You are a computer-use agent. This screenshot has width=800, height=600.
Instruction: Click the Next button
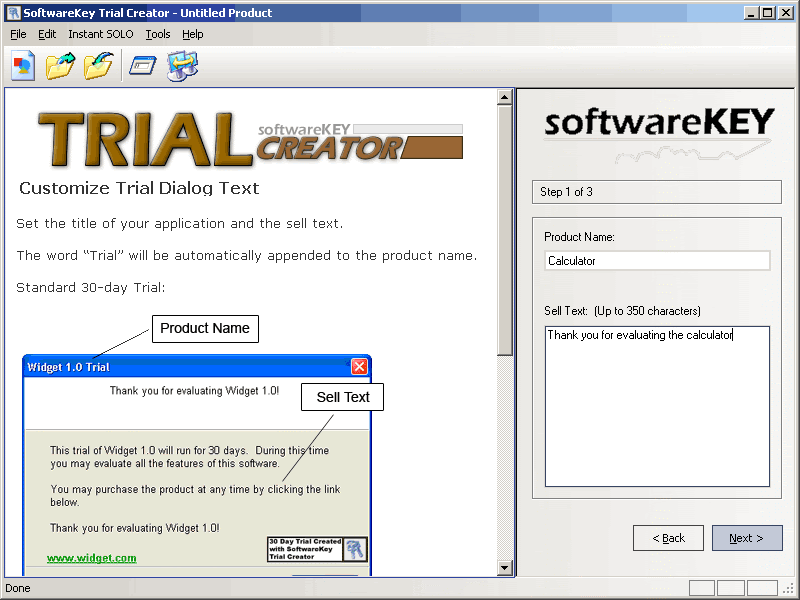(x=747, y=538)
